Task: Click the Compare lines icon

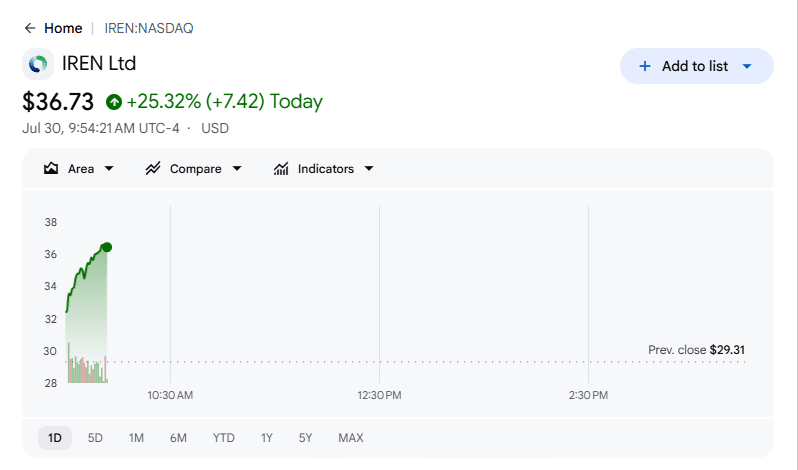Action: click(x=153, y=168)
